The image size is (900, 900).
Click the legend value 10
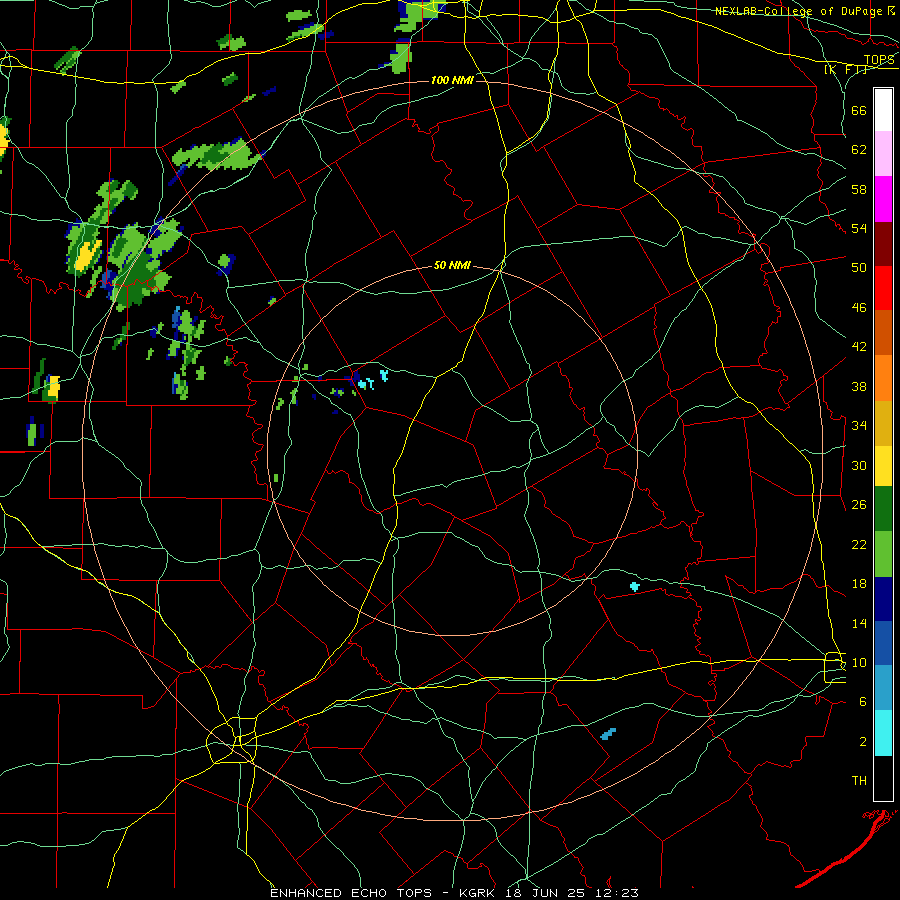pyautogui.click(x=859, y=662)
